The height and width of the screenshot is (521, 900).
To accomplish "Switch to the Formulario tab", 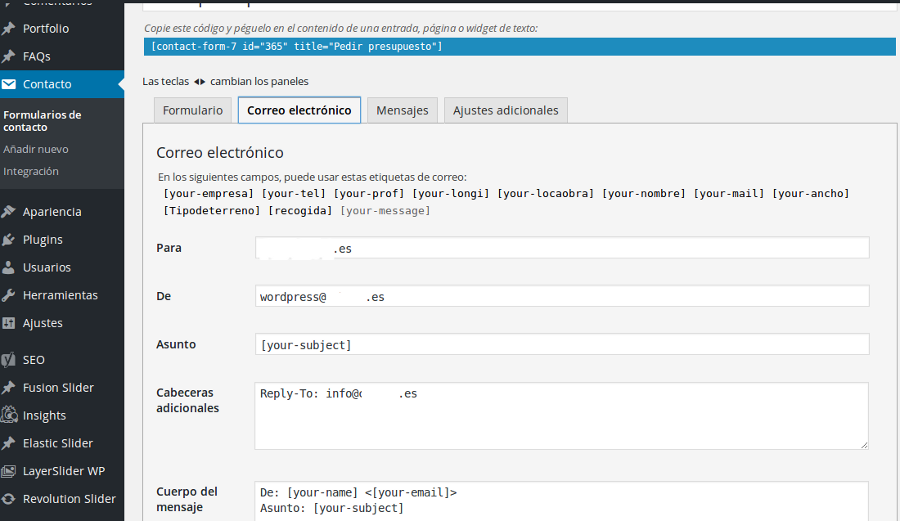I will (193, 111).
